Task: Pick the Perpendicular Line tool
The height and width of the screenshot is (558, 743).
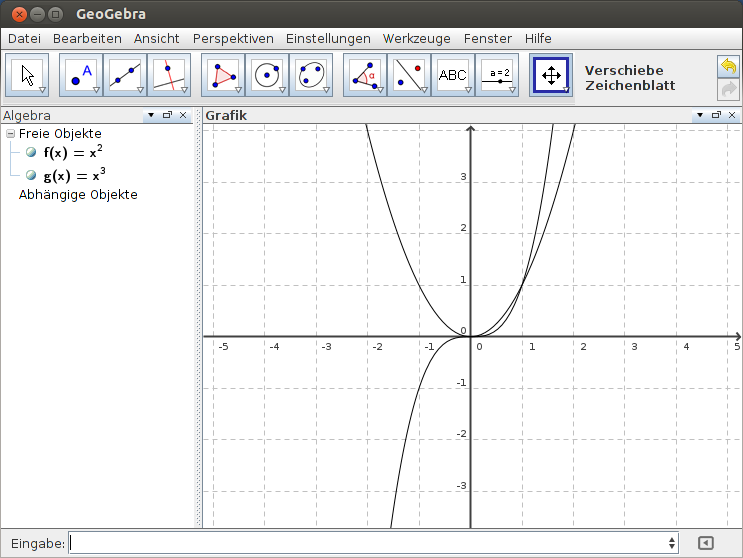Action: point(169,75)
